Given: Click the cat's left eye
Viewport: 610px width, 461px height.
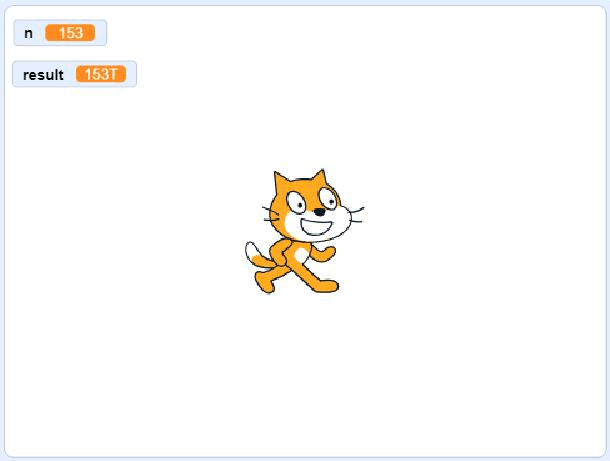Looking at the screenshot, I should click(x=296, y=203).
